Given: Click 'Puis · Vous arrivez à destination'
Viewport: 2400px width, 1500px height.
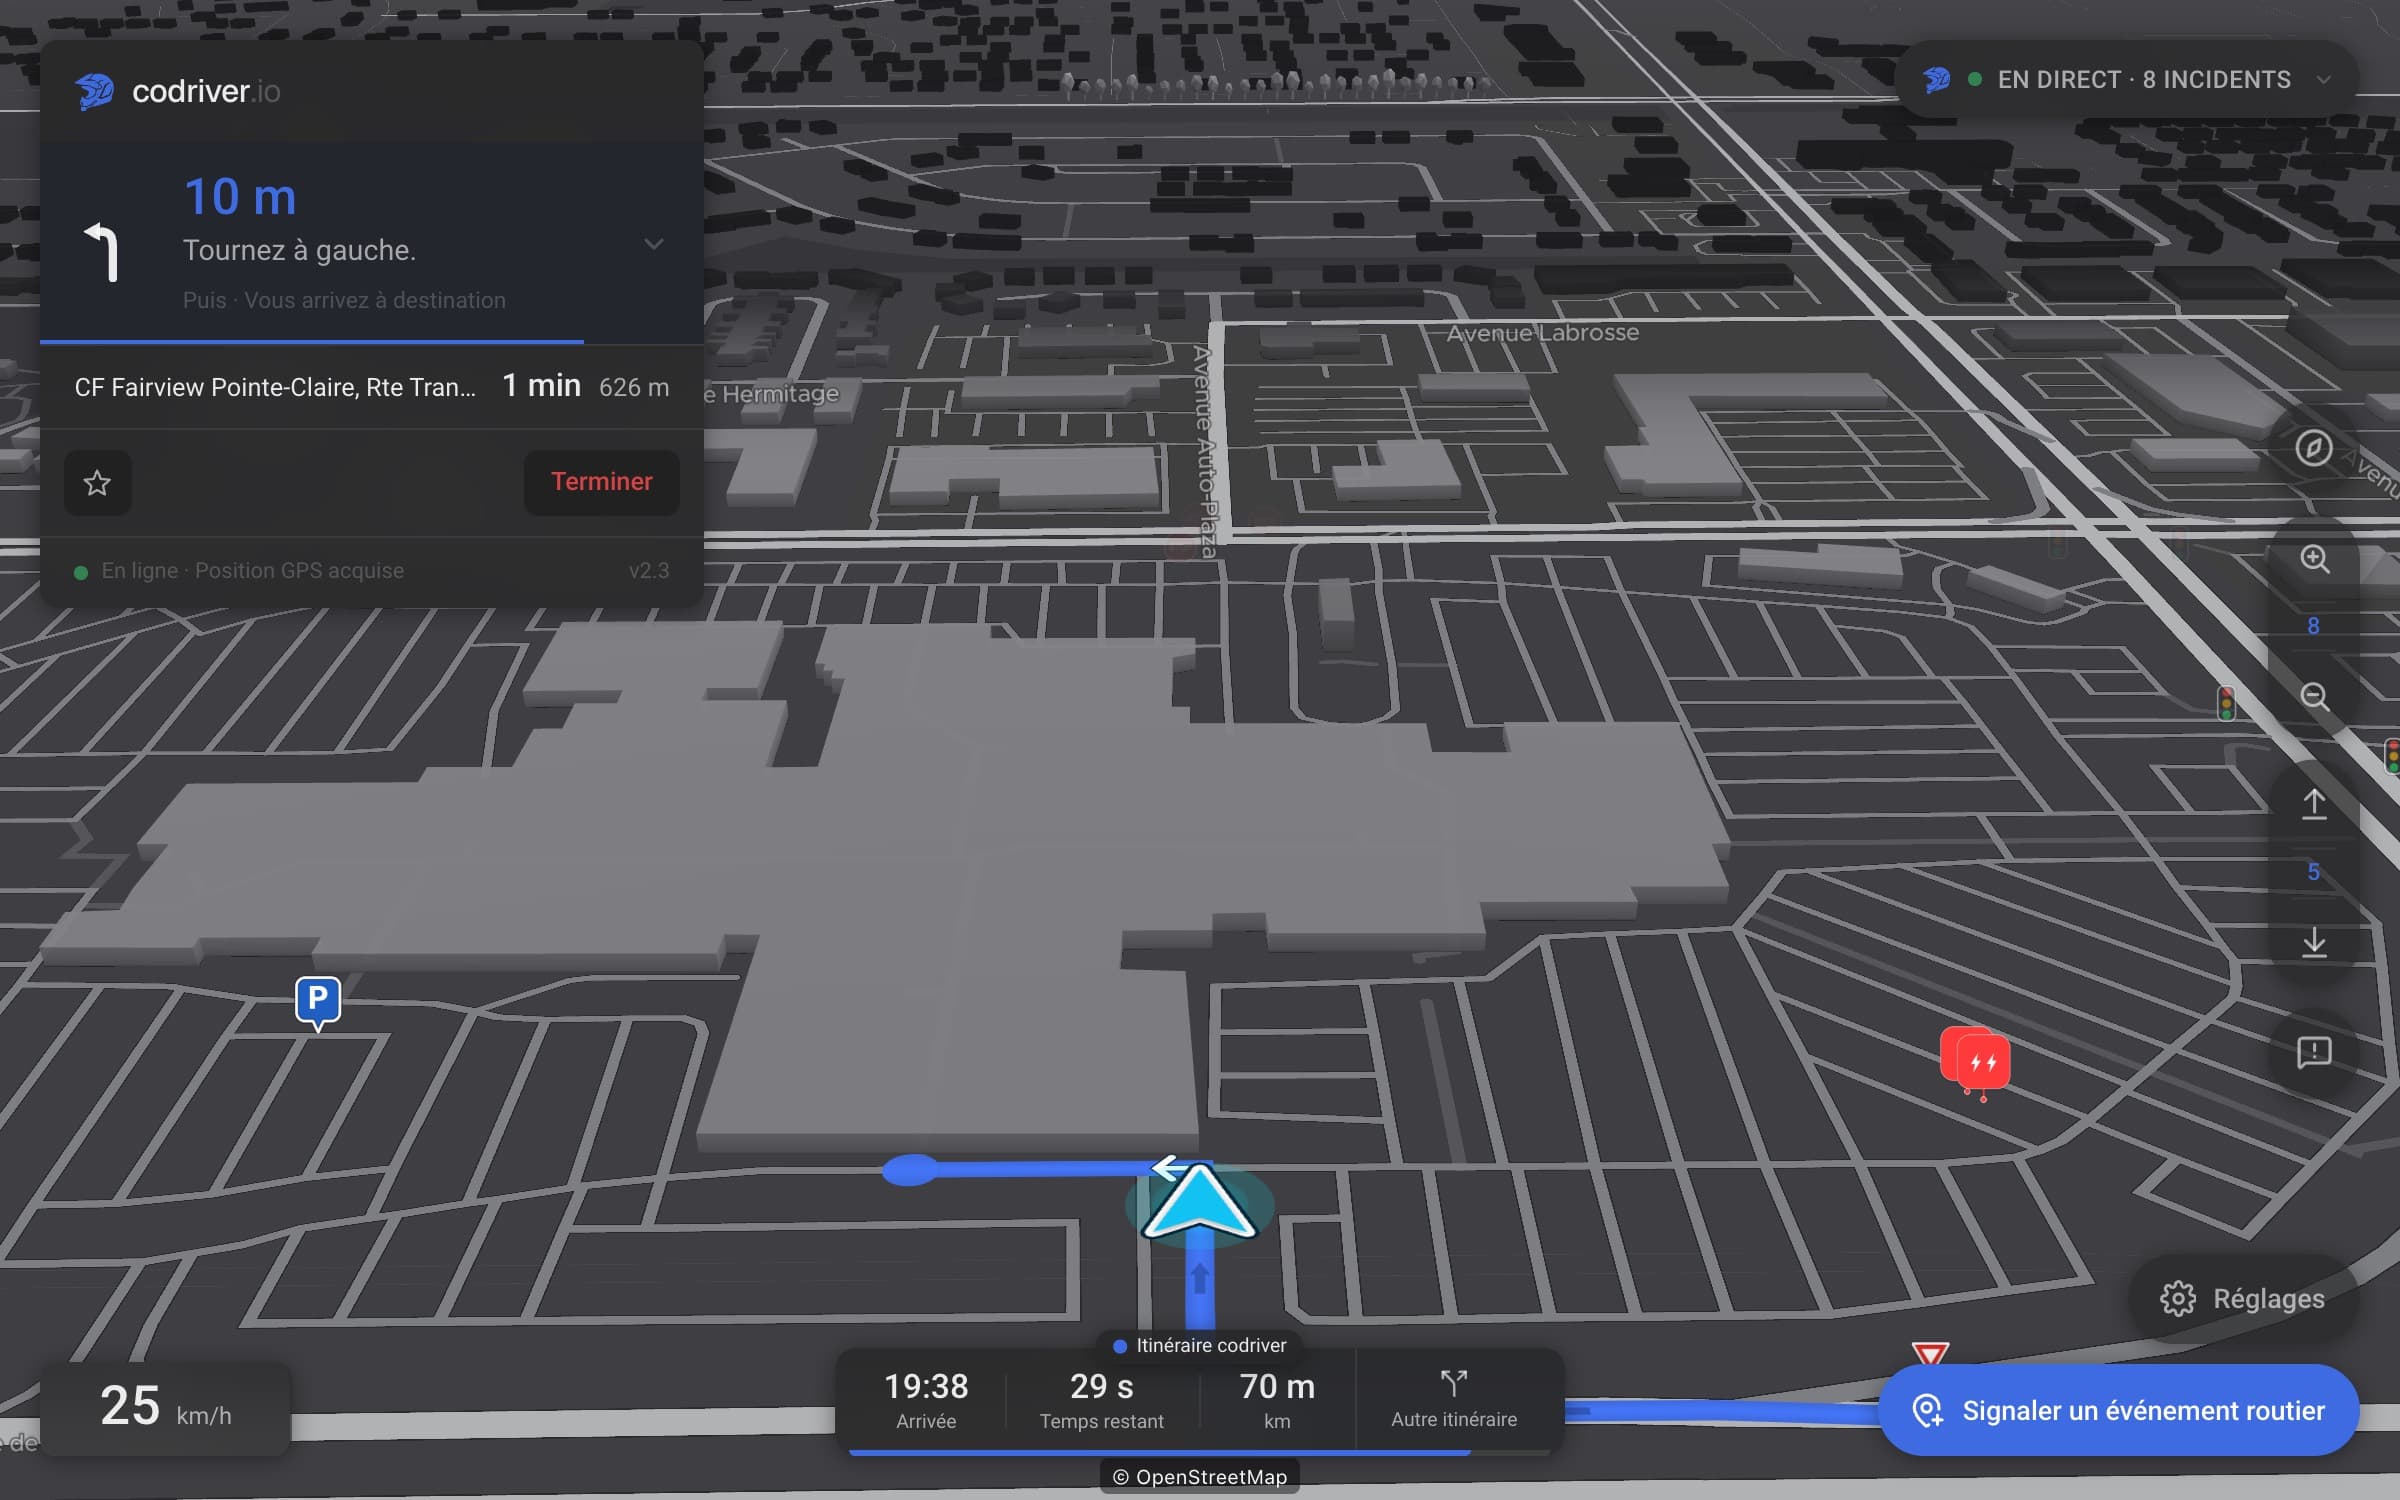Looking at the screenshot, I should pyautogui.click(x=344, y=300).
